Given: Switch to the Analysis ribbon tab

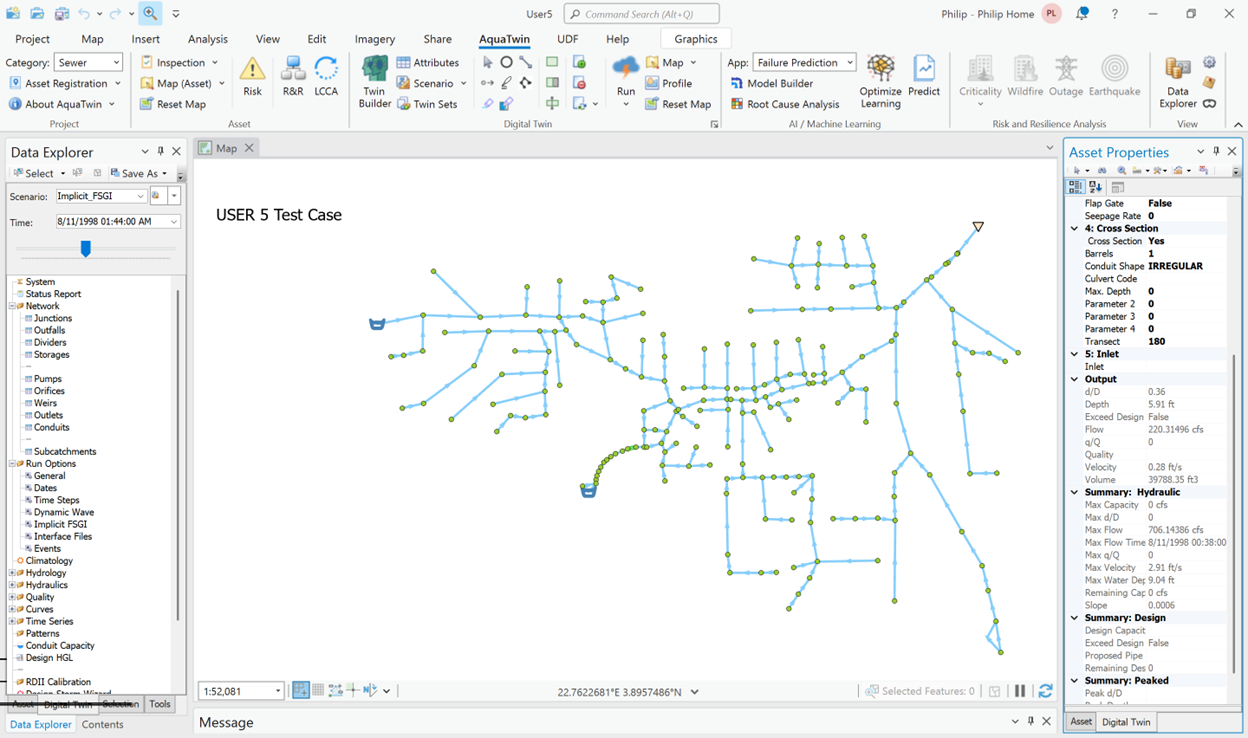Looking at the screenshot, I should click(x=208, y=39).
